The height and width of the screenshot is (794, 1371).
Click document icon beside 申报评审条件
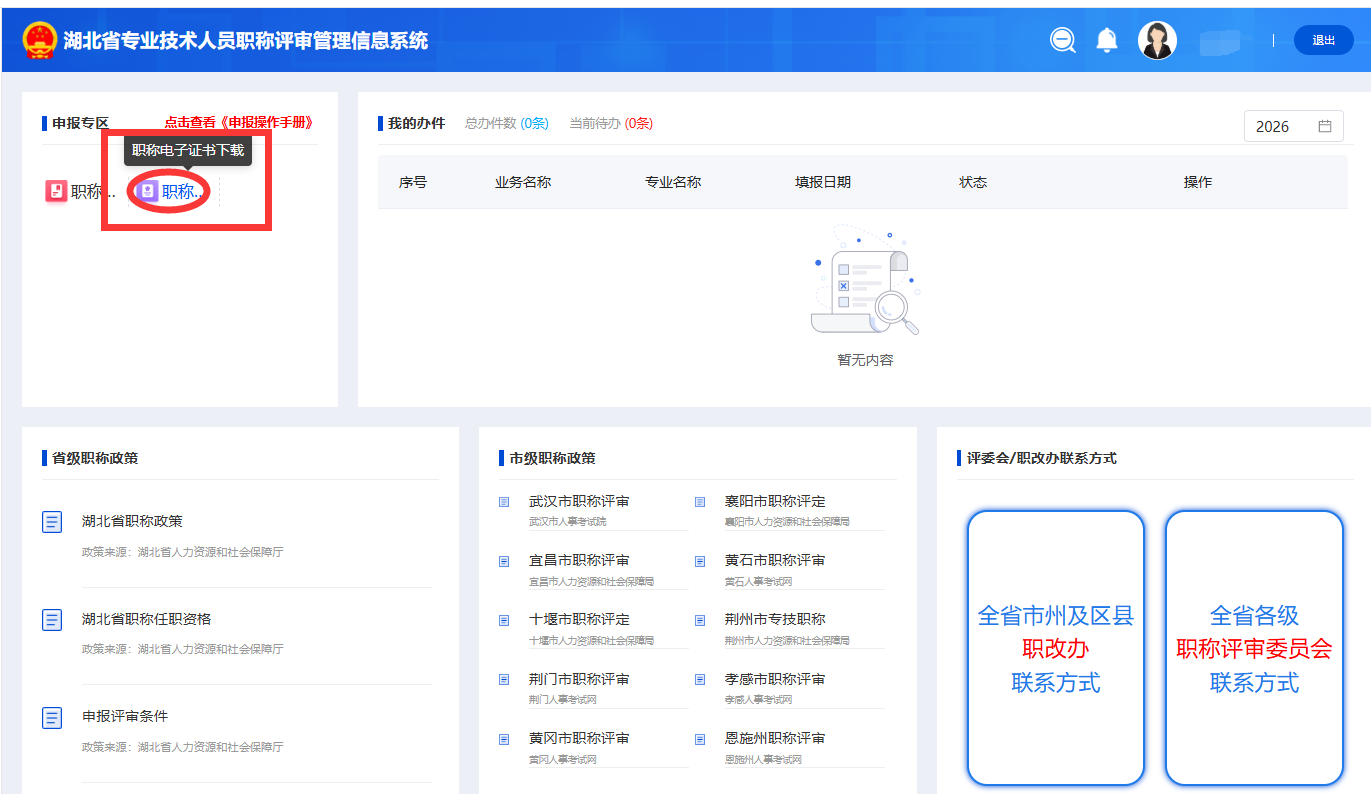pyautogui.click(x=52, y=717)
